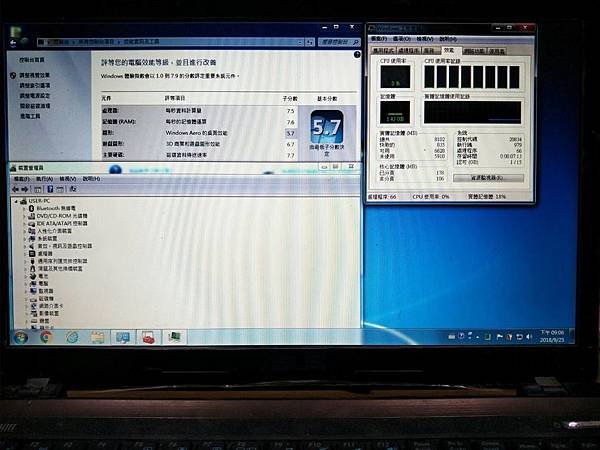Open 檢視(V) menu in Device Manager
Screen dimensions: 600x450
[x=68, y=179]
